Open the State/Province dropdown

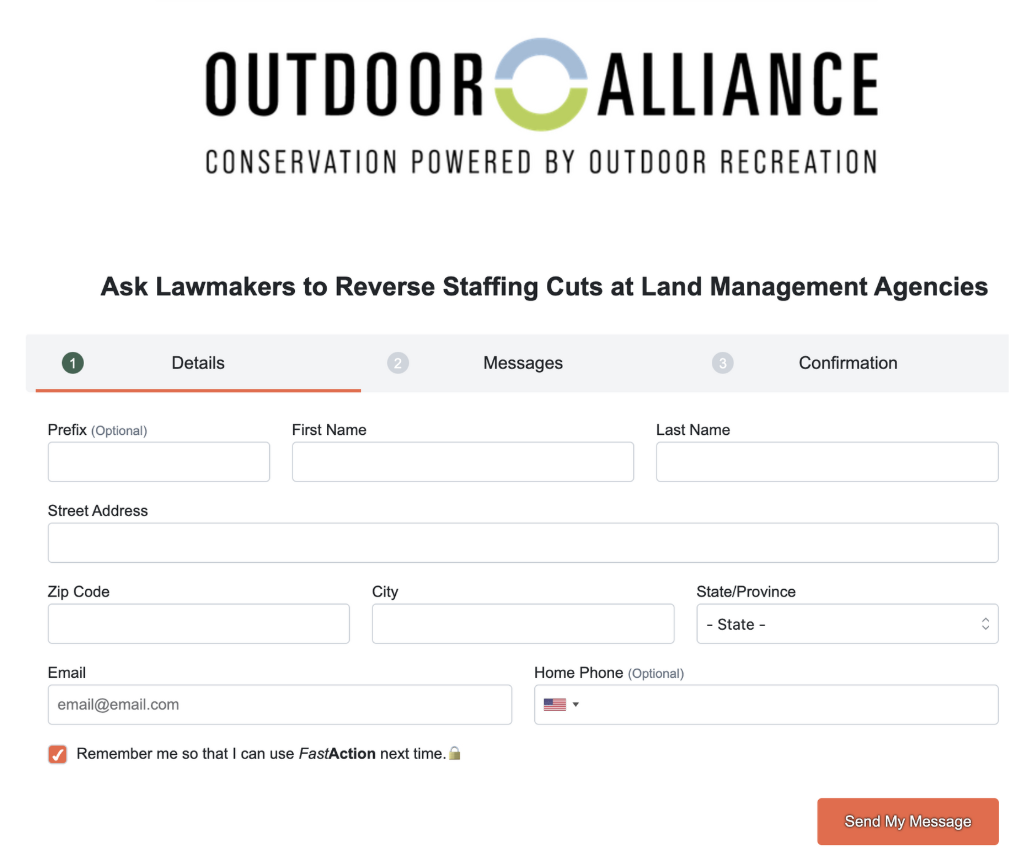click(x=847, y=624)
